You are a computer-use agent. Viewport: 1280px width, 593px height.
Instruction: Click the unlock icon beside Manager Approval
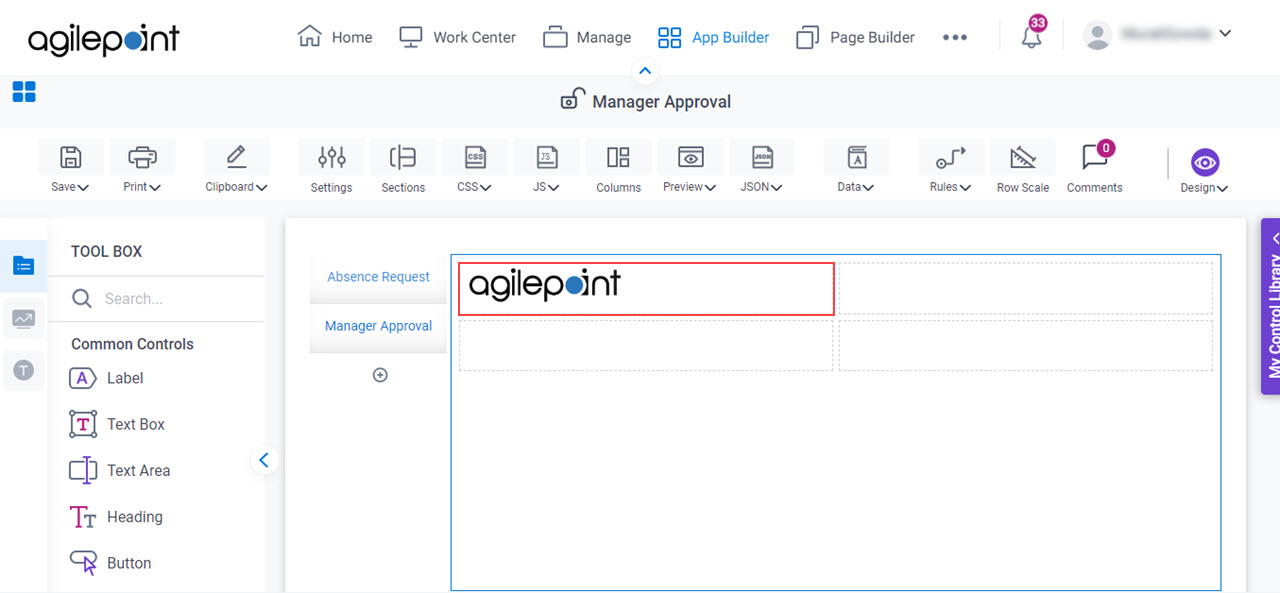(572, 99)
